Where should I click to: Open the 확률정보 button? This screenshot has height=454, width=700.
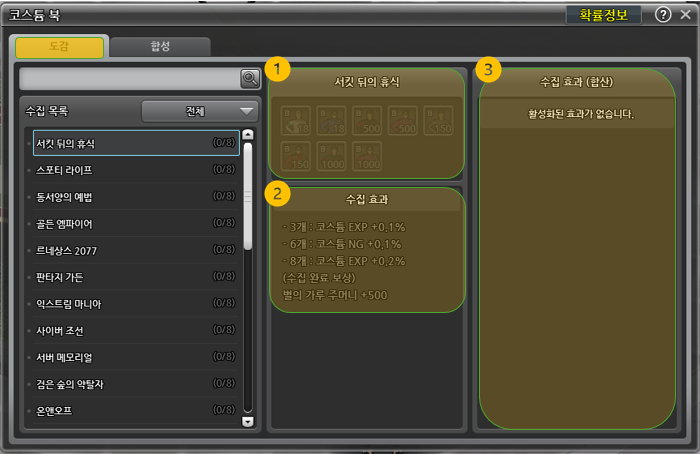point(603,15)
